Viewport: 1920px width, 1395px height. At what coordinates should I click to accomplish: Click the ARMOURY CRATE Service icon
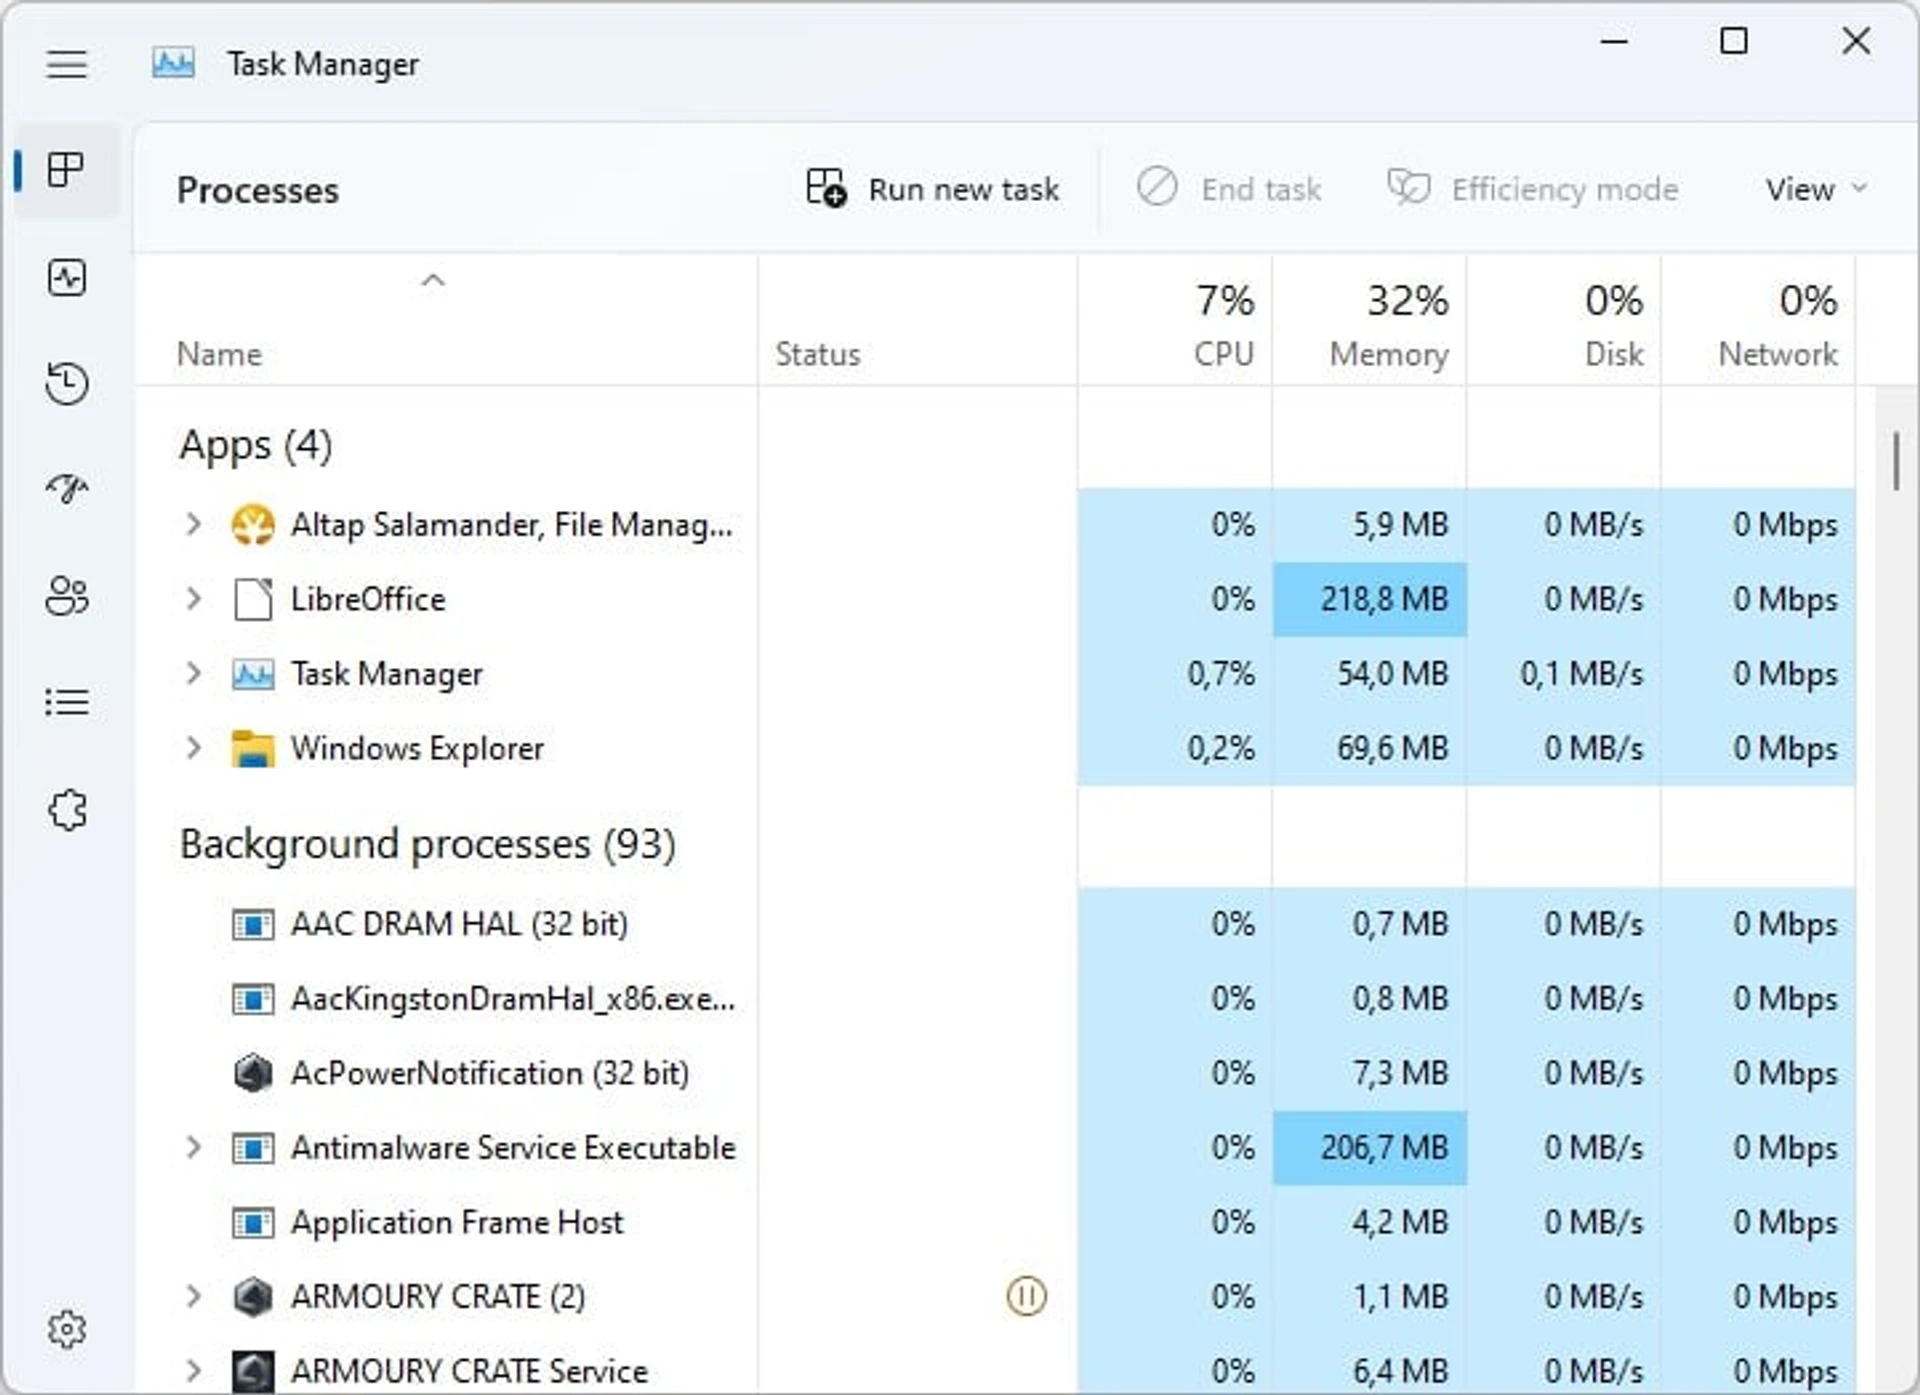(252, 1371)
